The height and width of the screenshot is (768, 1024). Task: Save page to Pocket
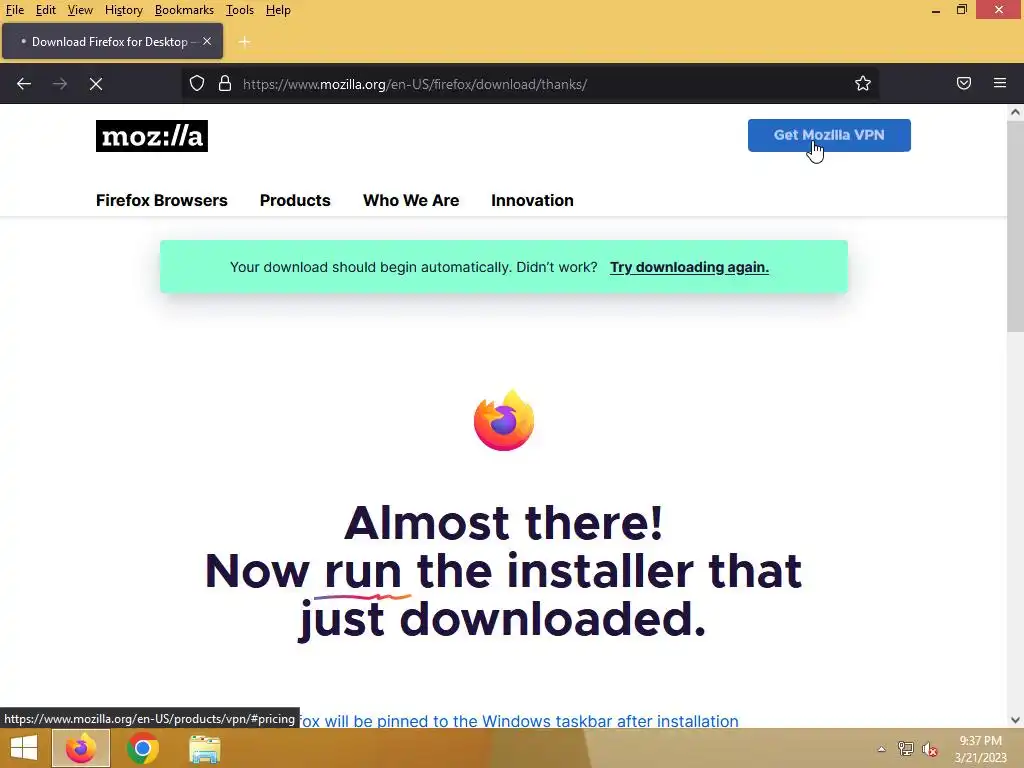[x=964, y=84]
